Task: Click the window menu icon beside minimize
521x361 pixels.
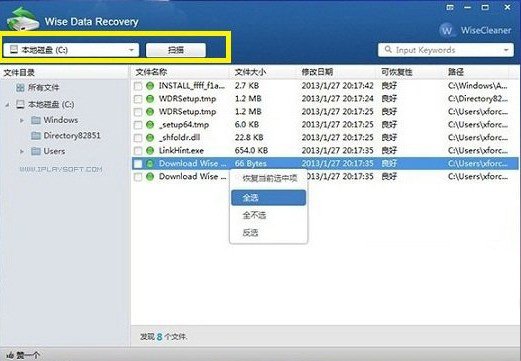Action: tap(450, 7)
